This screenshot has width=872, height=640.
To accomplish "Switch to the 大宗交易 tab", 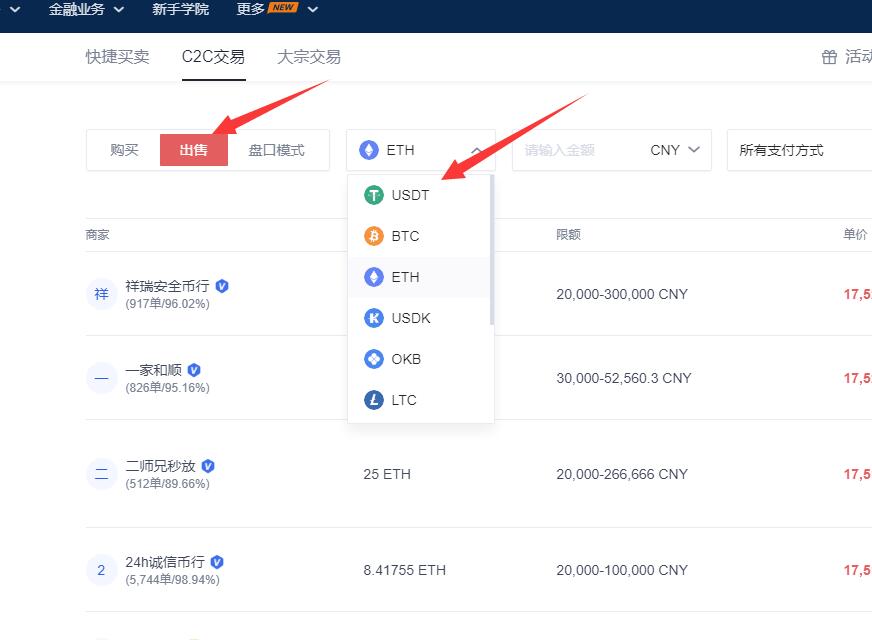I will pos(307,57).
